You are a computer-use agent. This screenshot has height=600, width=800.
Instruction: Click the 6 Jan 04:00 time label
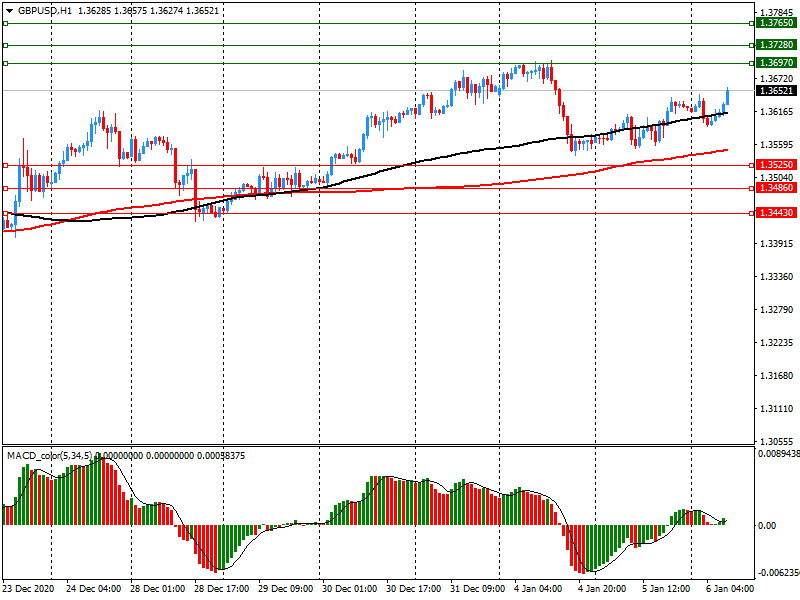pyautogui.click(x=730, y=589)
